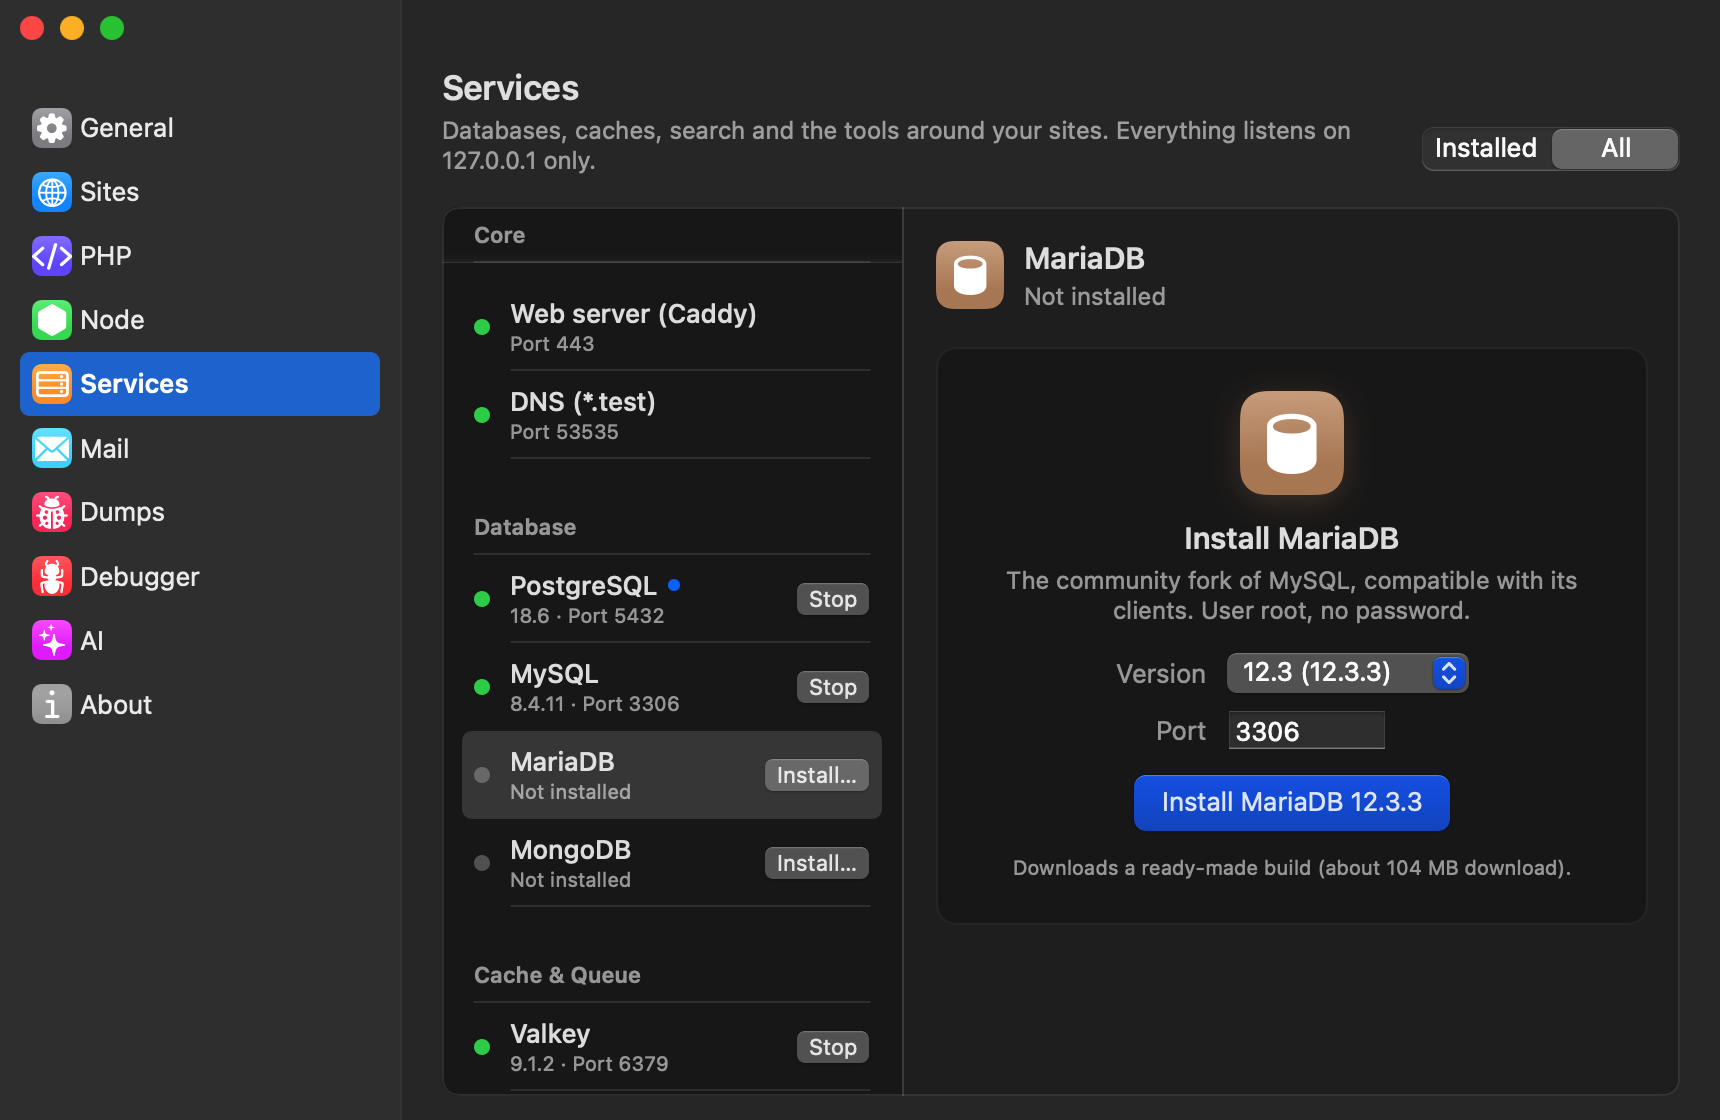Stop the Valkey service
Image resolution: width=1720 pixels, height=1120 pixels.
click(x=833, y=1047)
